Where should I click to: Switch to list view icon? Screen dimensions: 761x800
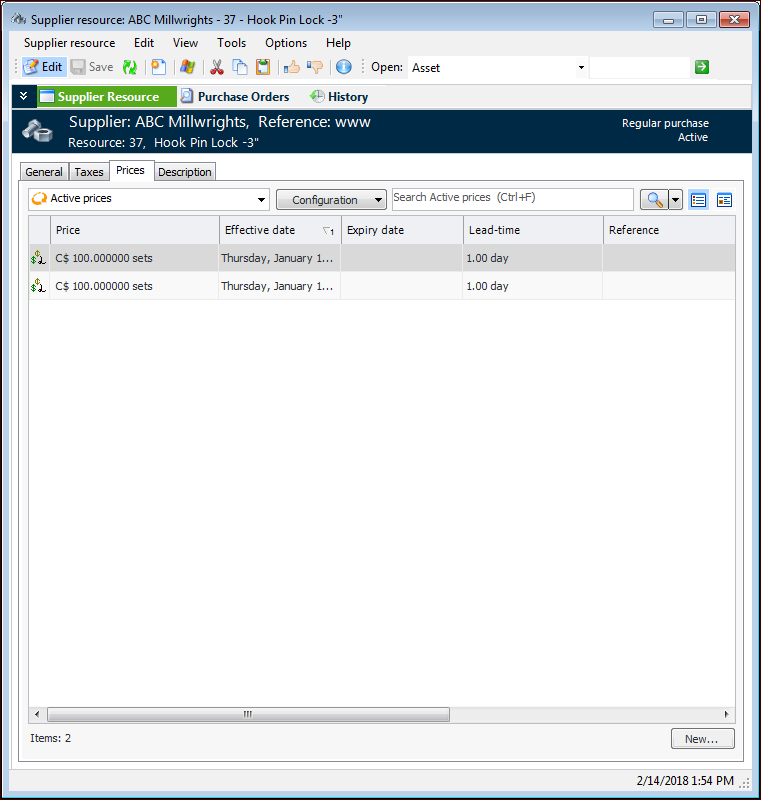(698, 199)
